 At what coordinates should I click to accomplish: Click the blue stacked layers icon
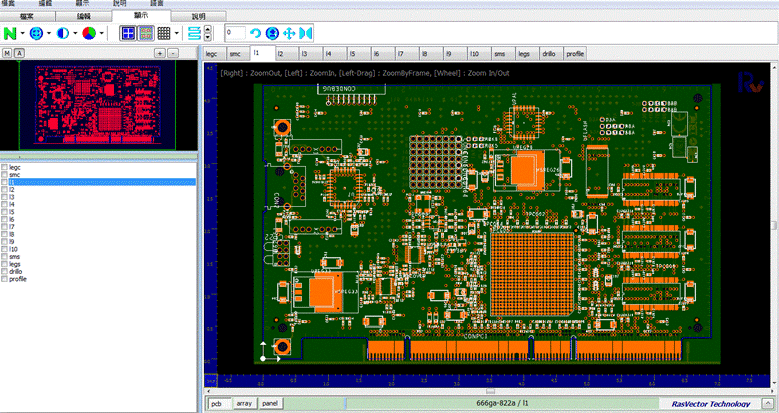[195, 33]
